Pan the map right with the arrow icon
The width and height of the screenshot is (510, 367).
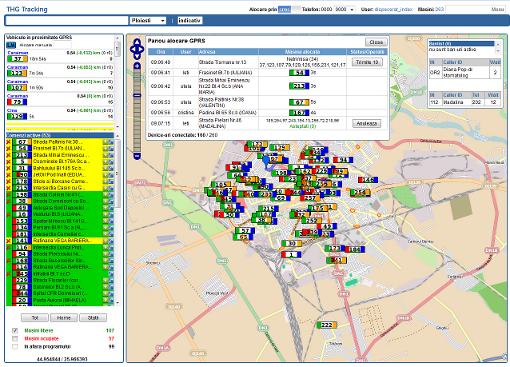pos(142,49)
